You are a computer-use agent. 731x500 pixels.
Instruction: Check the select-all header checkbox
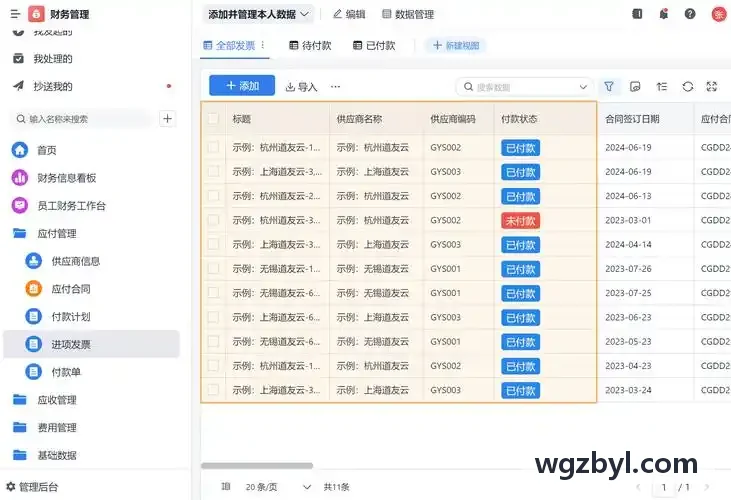(213, 119)
